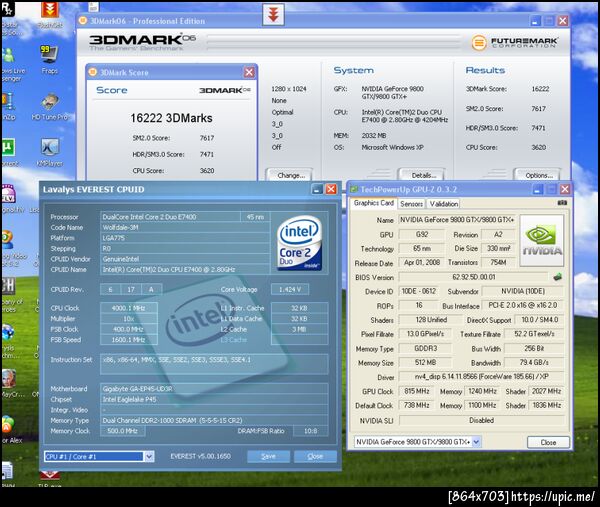Open the FlashGet desktop shortcut

(x=50, y=15)
